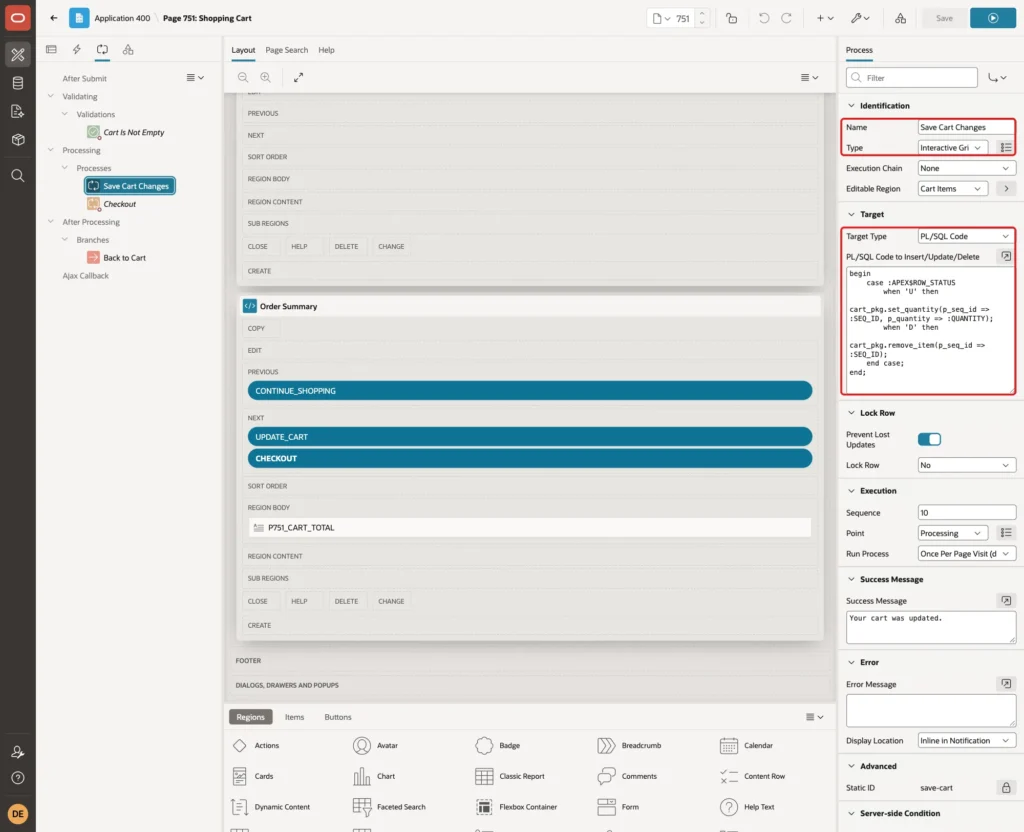Screen dimensions: 1024x832
Task: Open the sidebar search magnifier
Action: 18,176
